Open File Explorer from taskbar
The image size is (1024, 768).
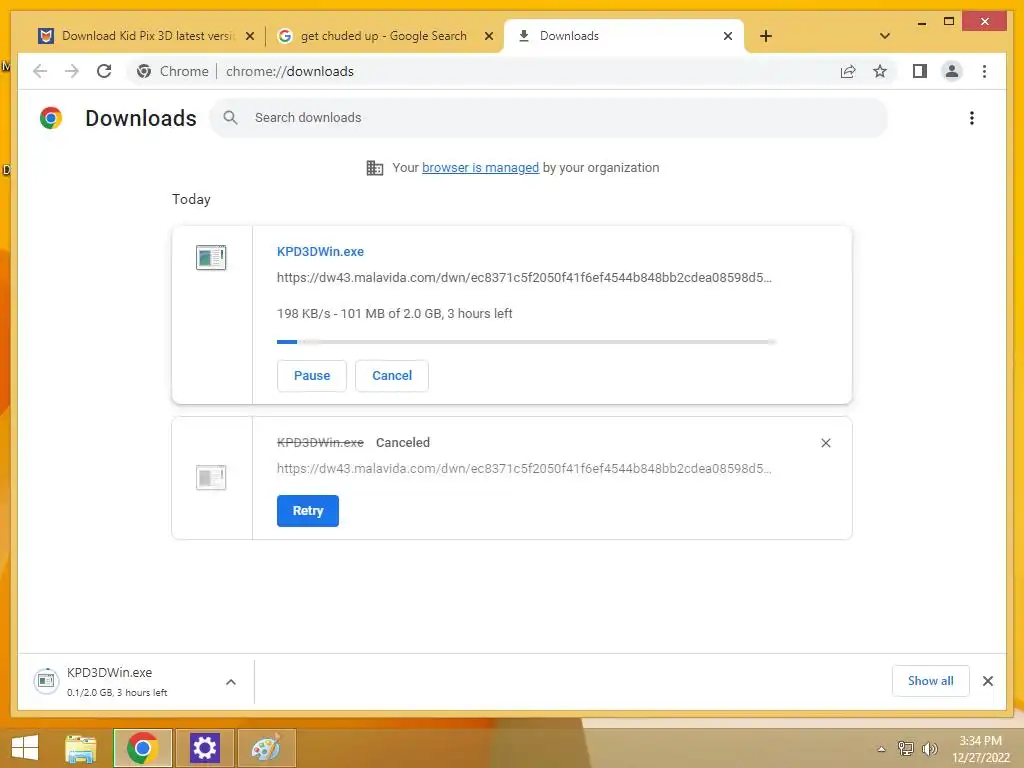(x=81, y=748)
